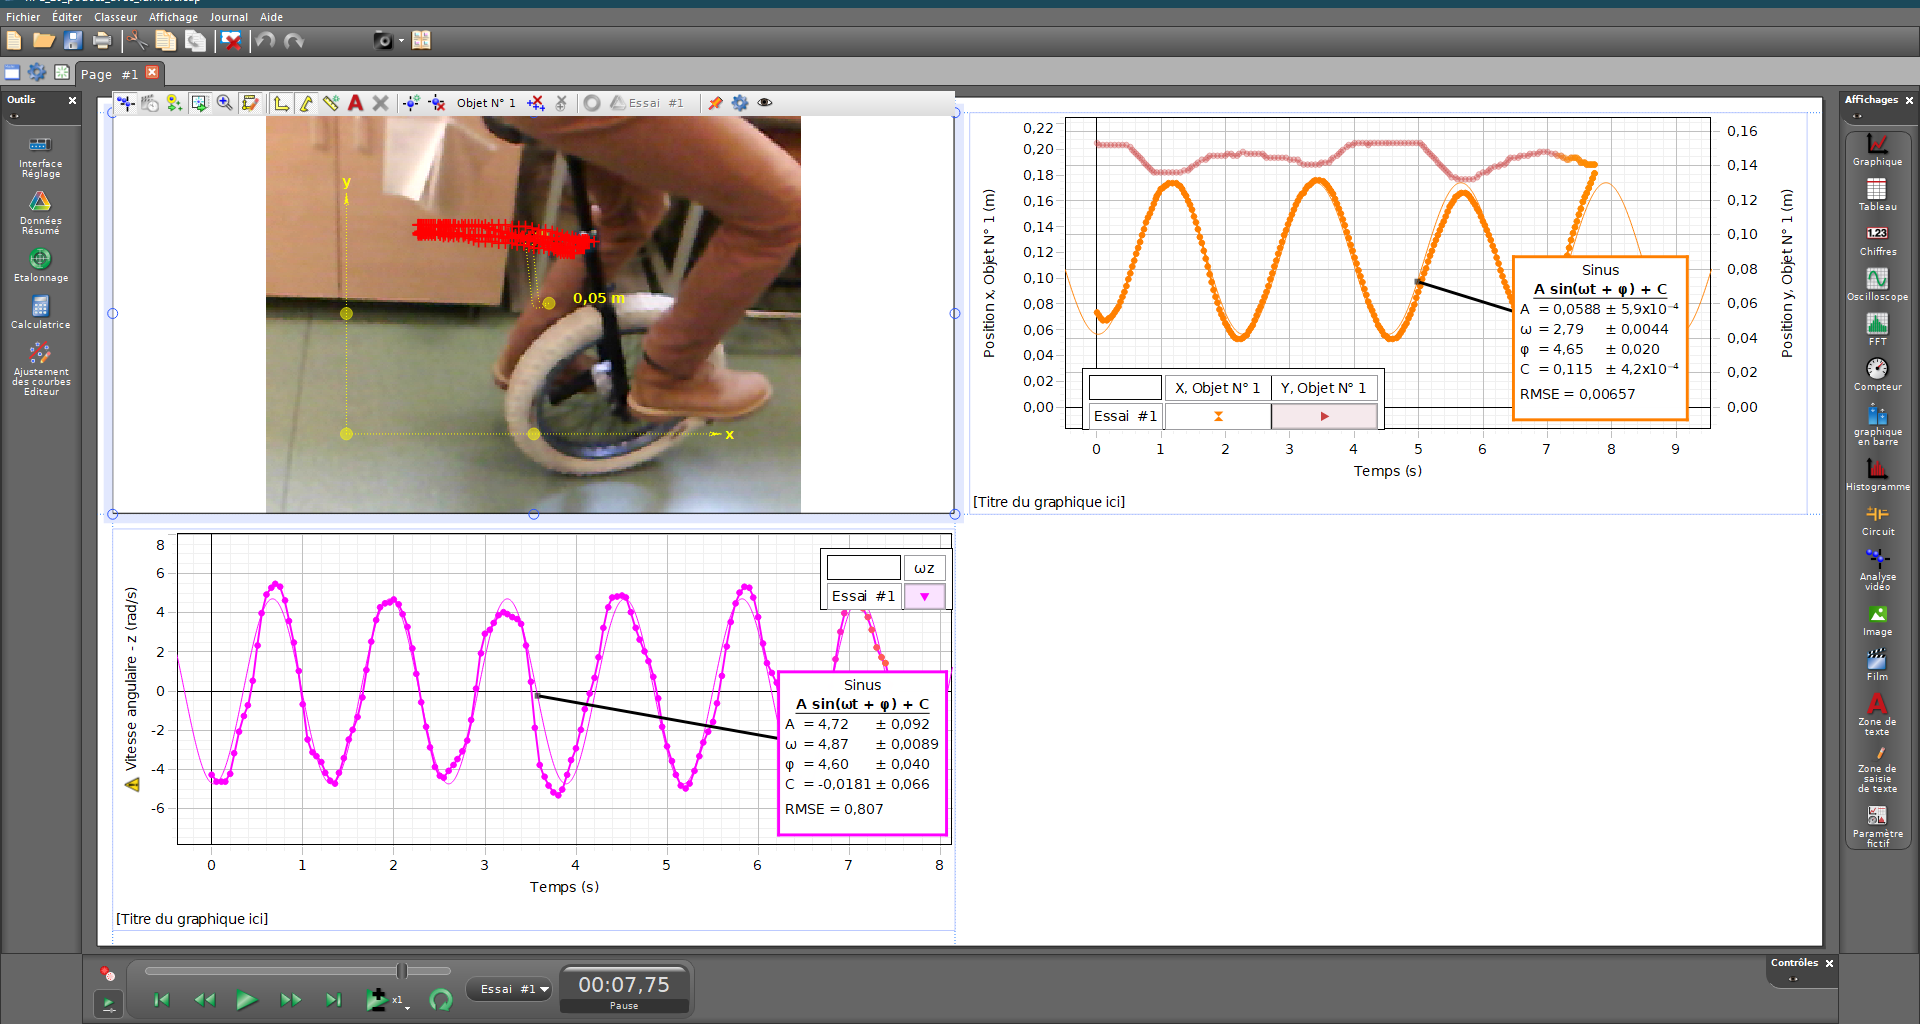The width and height of the screenshot is (1920, 1024).
Task: Click the zoom magnifier in video toolbar
Action: (225, 102)
